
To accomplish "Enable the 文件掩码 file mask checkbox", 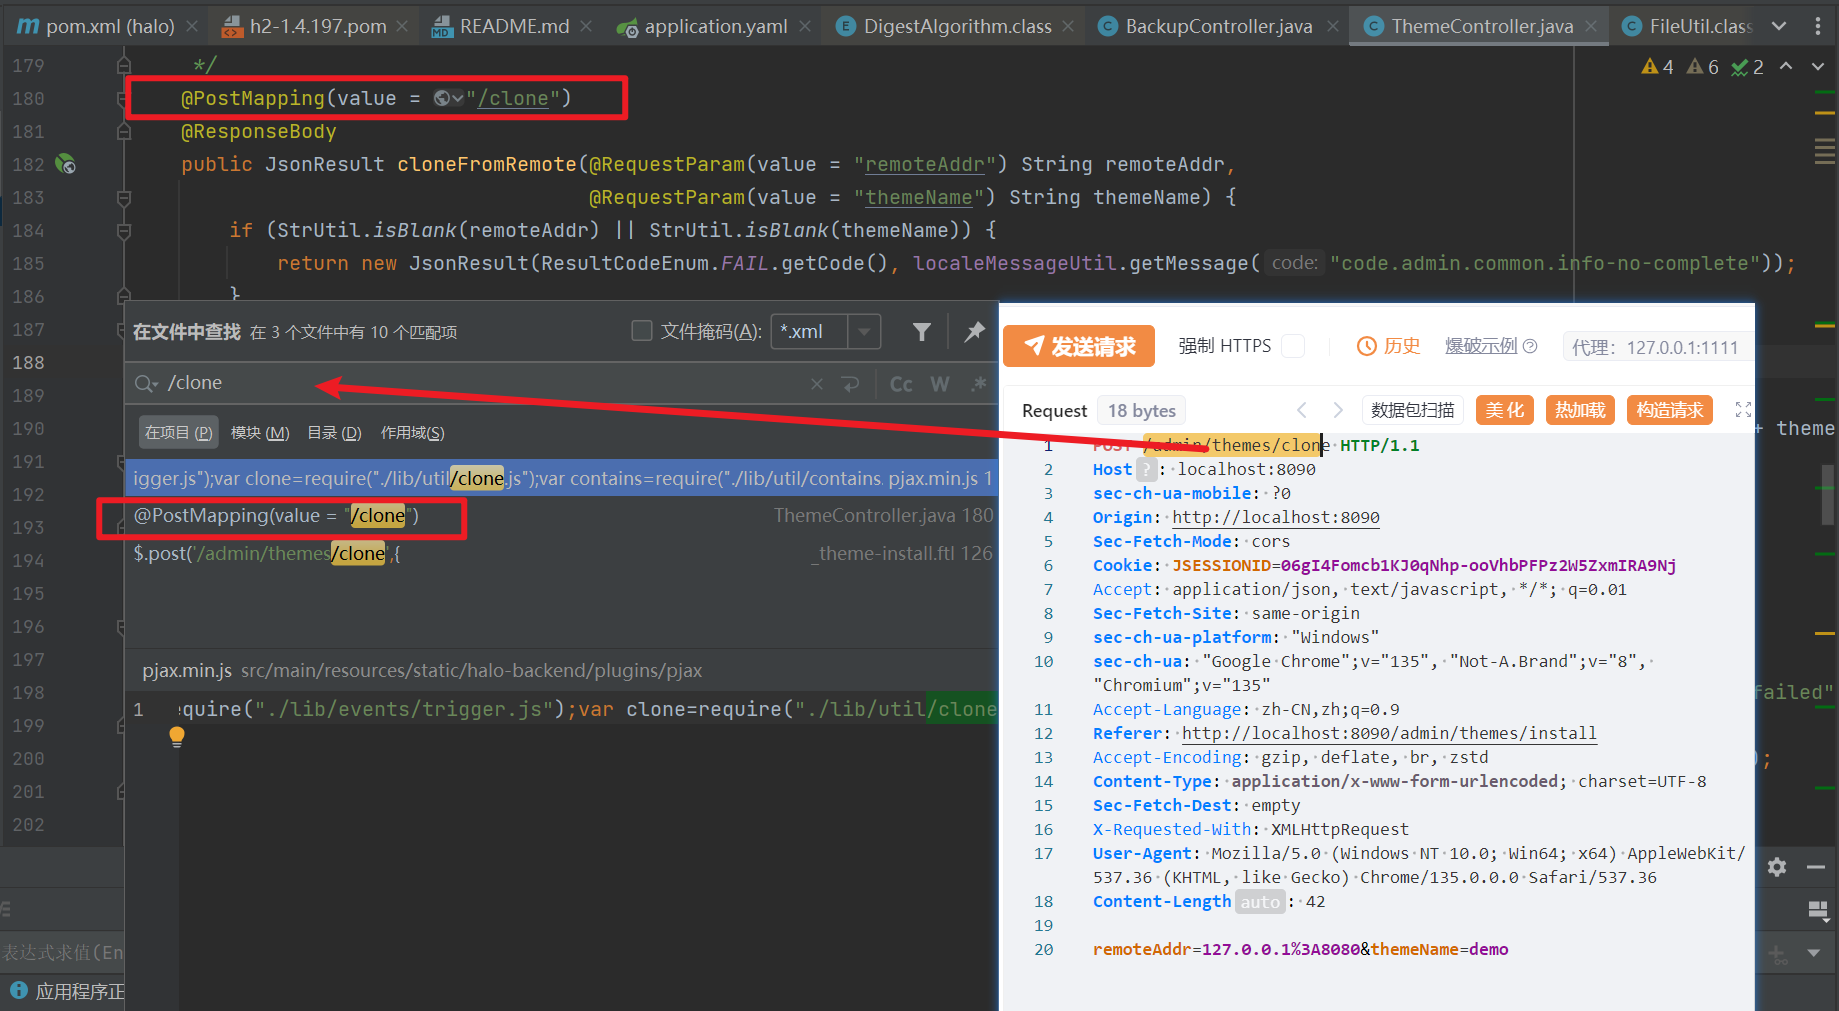I will (x=642, y=331).
